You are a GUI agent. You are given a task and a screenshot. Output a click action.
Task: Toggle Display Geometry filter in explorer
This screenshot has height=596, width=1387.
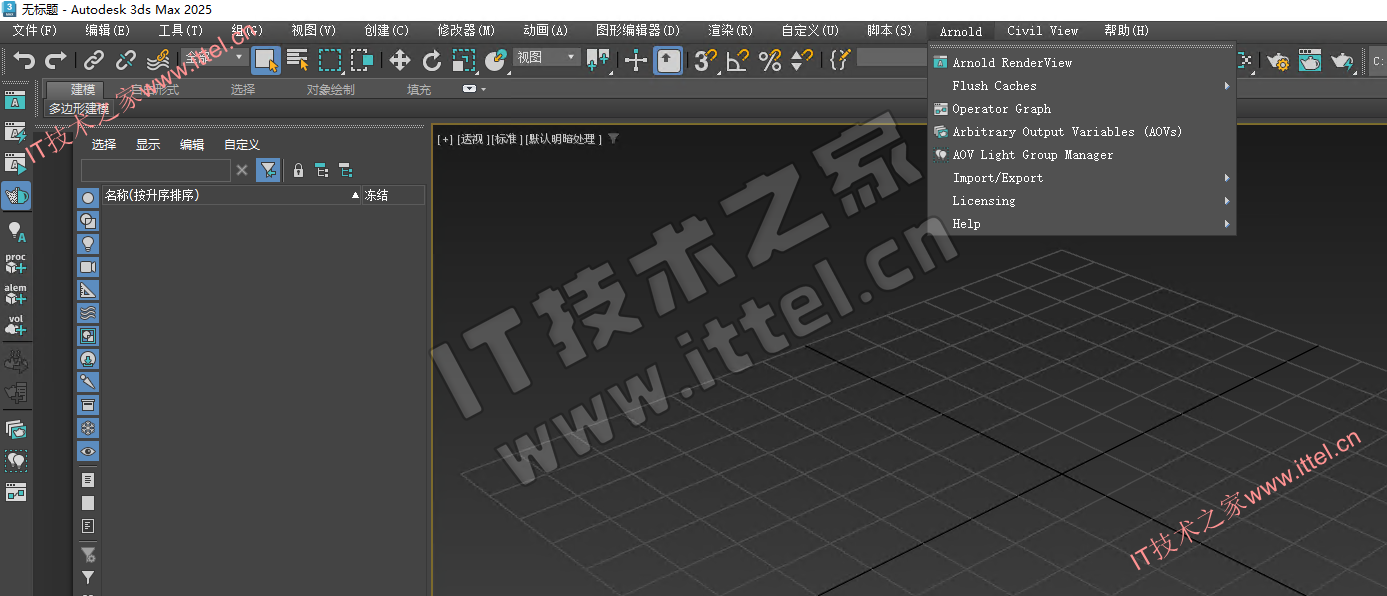pos(88,197)
